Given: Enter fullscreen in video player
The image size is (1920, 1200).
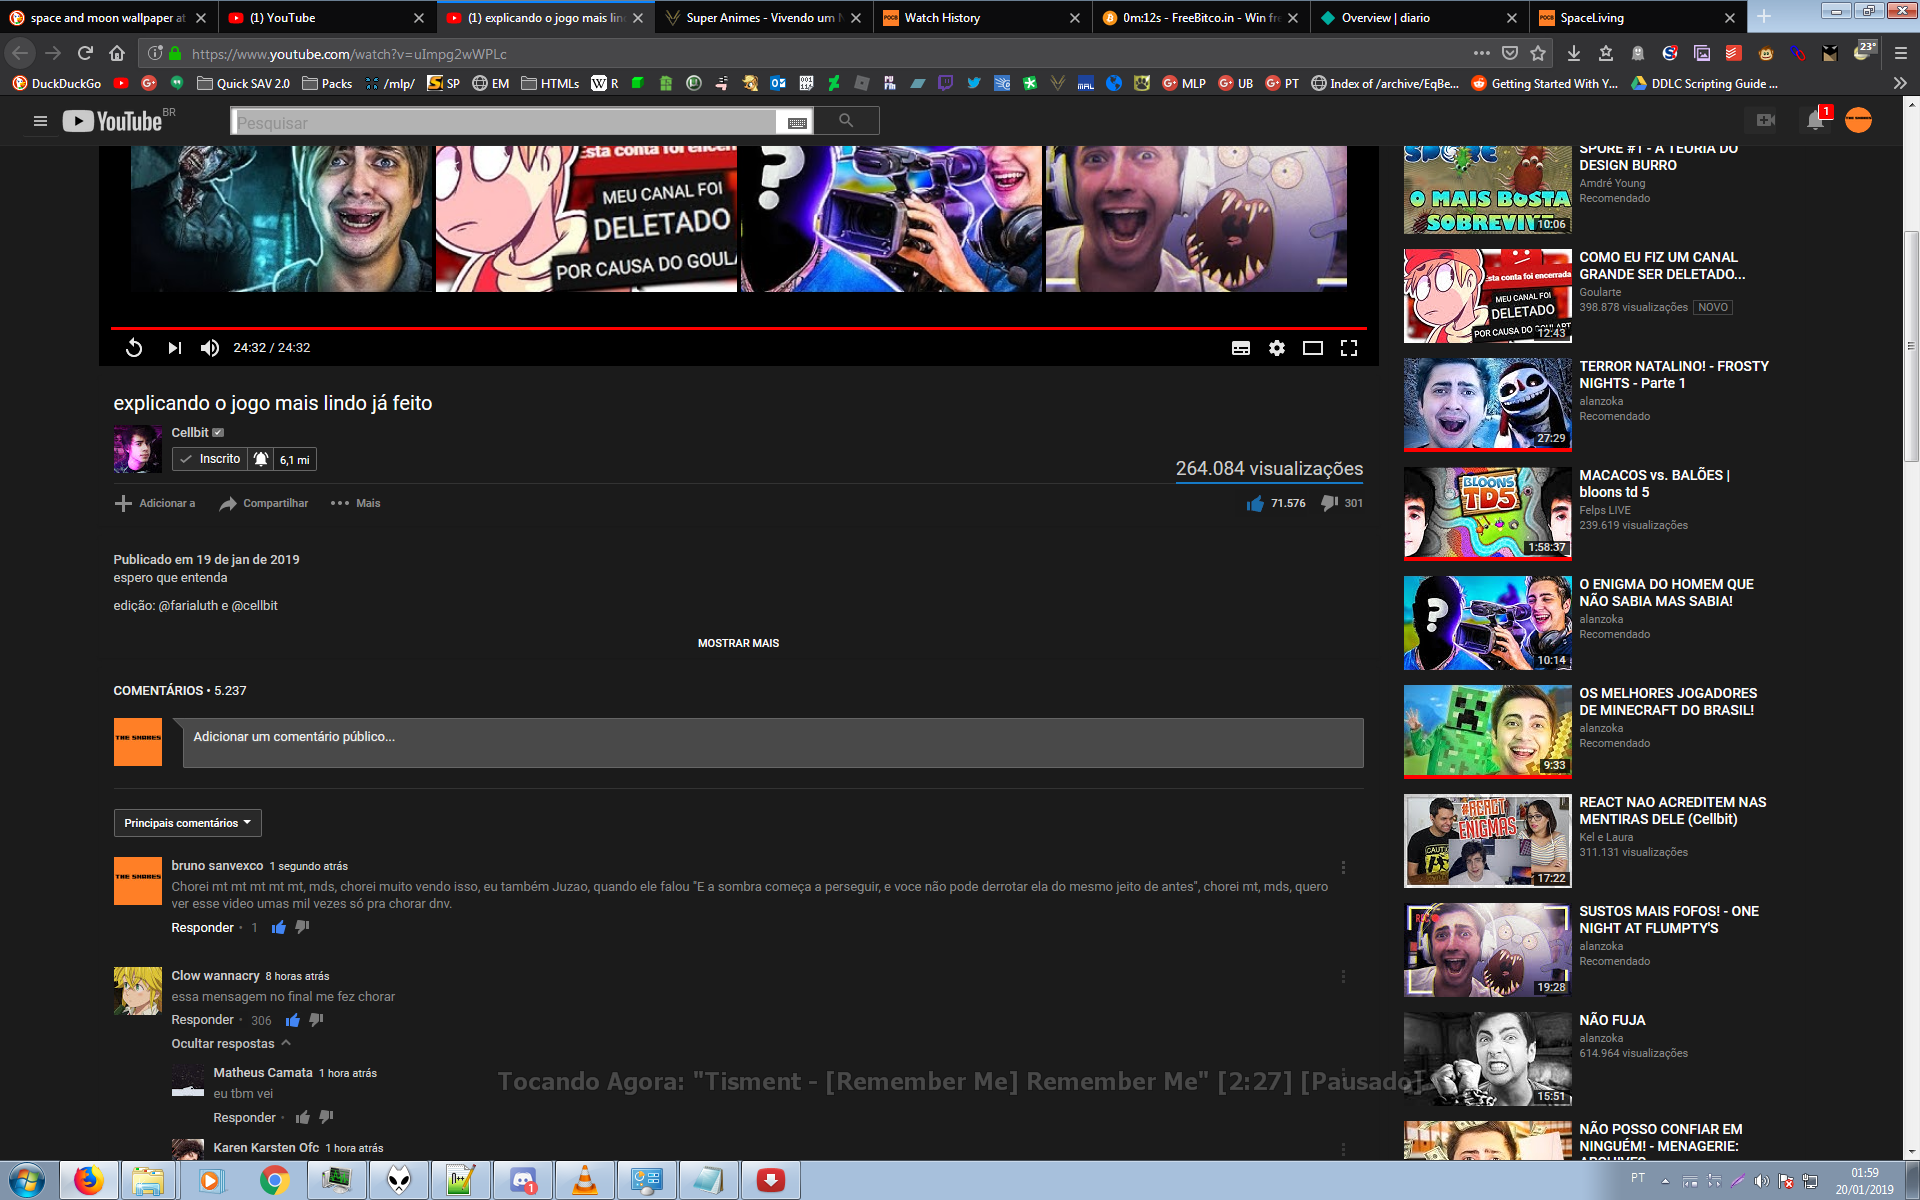Looking at the screenshot, I should [x=1349, y=348].
